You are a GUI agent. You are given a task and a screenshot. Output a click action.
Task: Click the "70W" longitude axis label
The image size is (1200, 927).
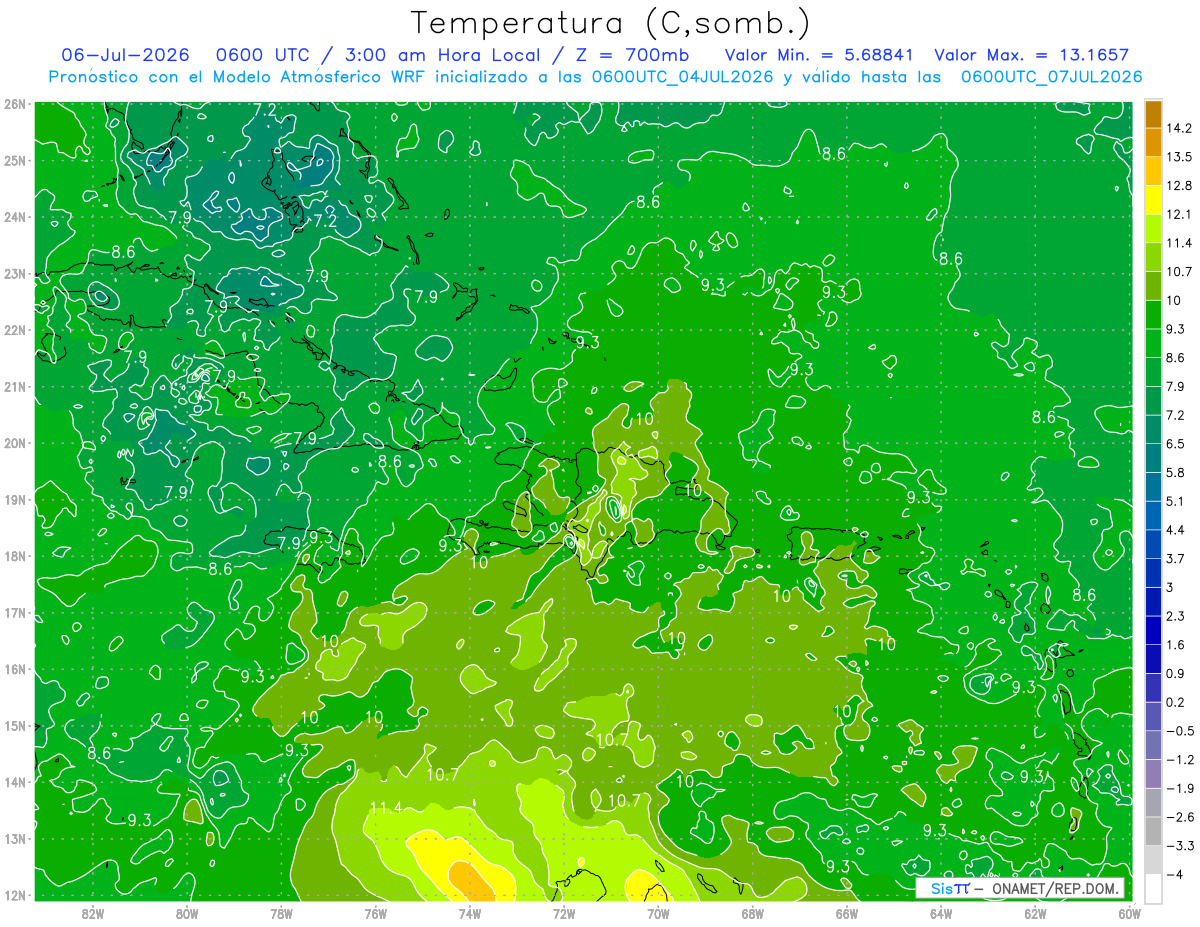click(x=658, y=913)
